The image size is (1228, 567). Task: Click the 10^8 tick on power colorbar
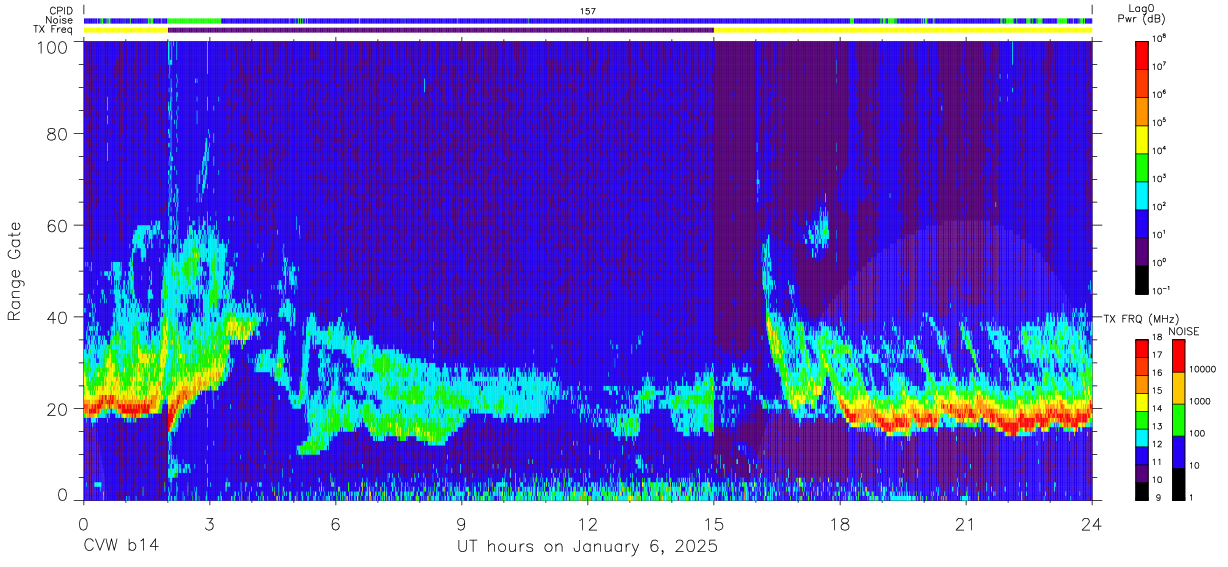(x=1161, y=39)
